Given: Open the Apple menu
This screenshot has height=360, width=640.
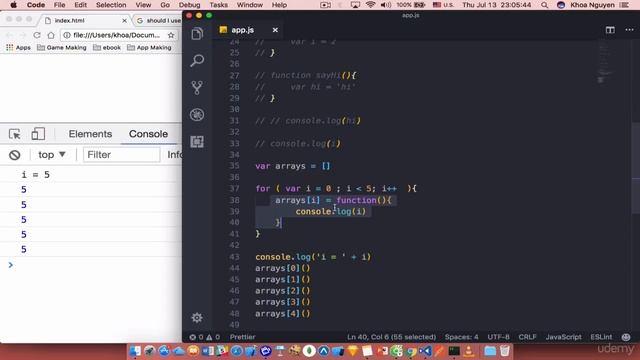Looking at the screenshot, I should 13,5.
